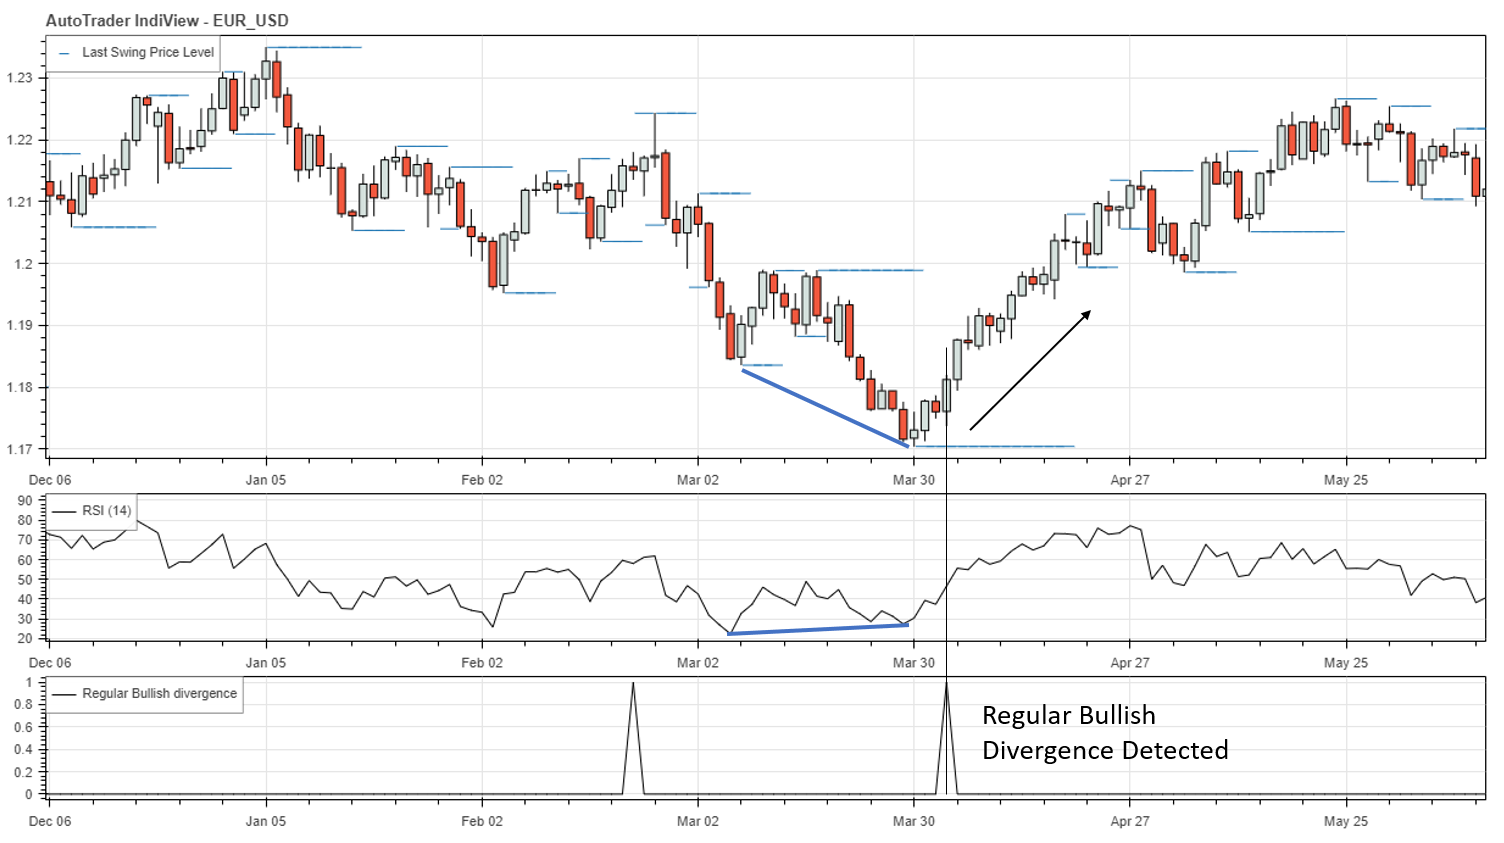Image resolution: width=1504 pixels, height=843 pixels.
Task: Click Jan 05 label under the candlestick chart
Action: 266,480
